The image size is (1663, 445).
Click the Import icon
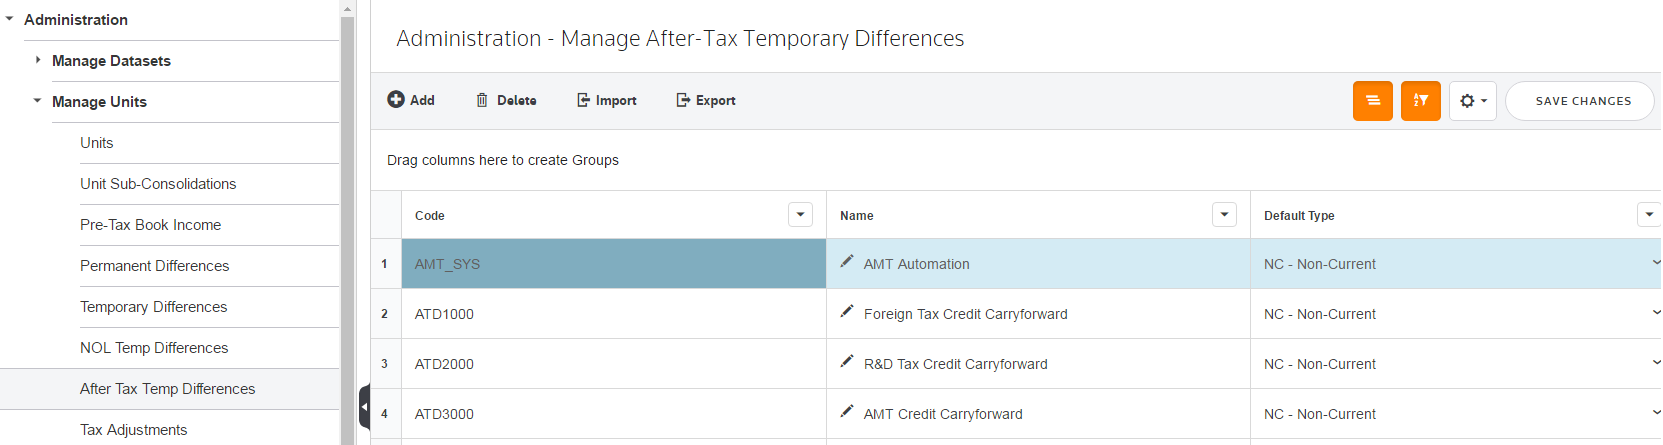pos(583,100)
